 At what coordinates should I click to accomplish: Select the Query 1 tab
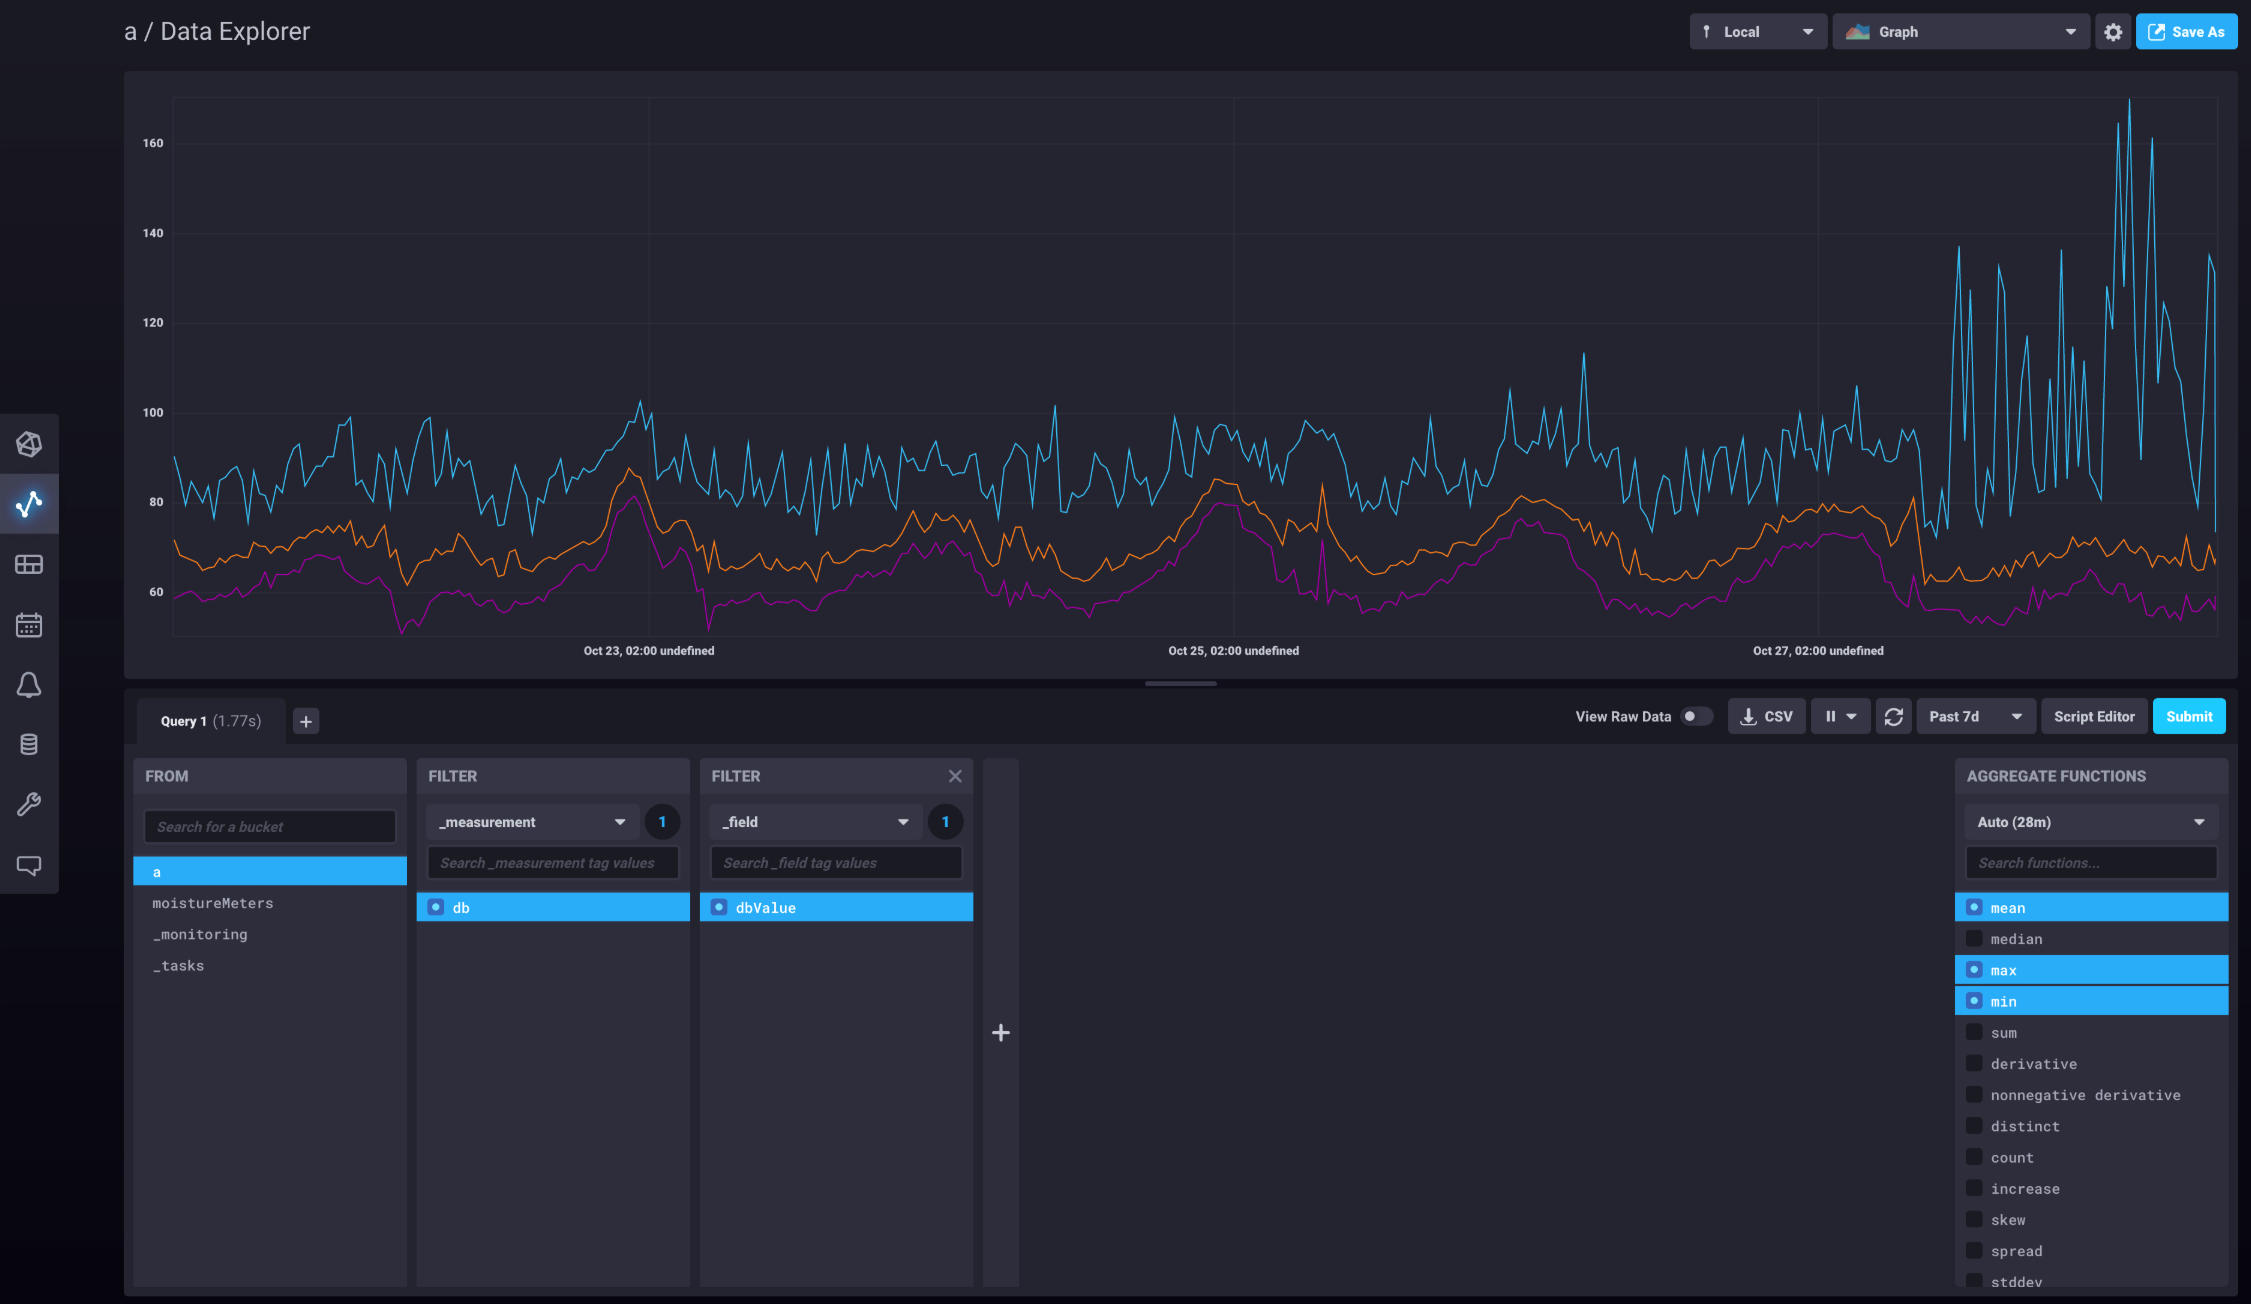[x=210, y=721]
